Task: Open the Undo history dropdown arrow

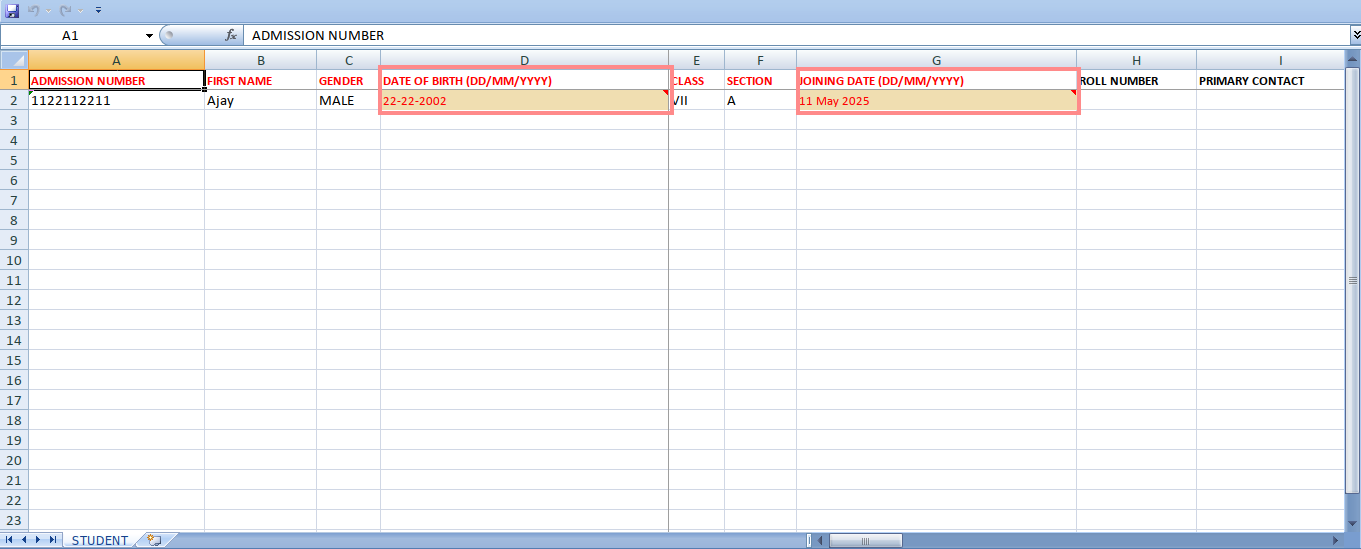Action: (46, 10)
